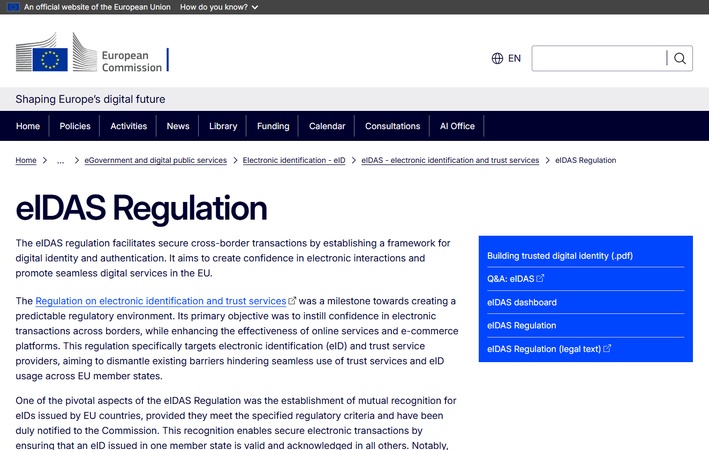Open the Home menu item
Viewport: 709px width, 450px height.
click(28, 126)
